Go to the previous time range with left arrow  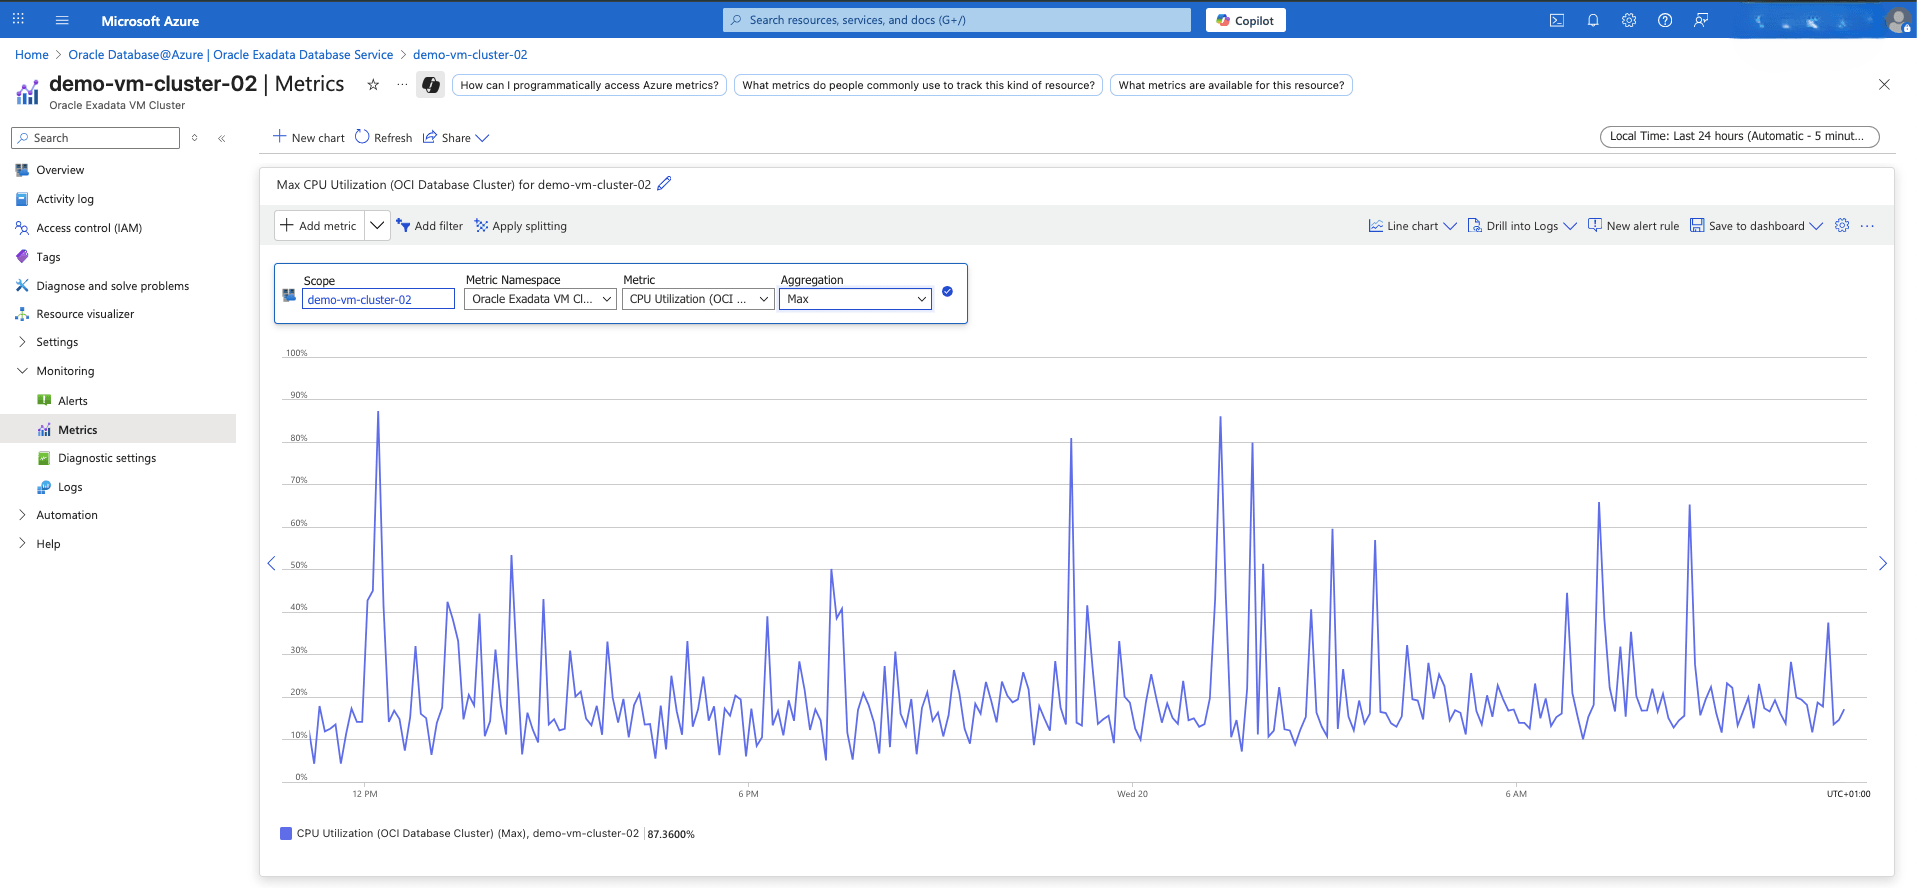click(271, 564)
